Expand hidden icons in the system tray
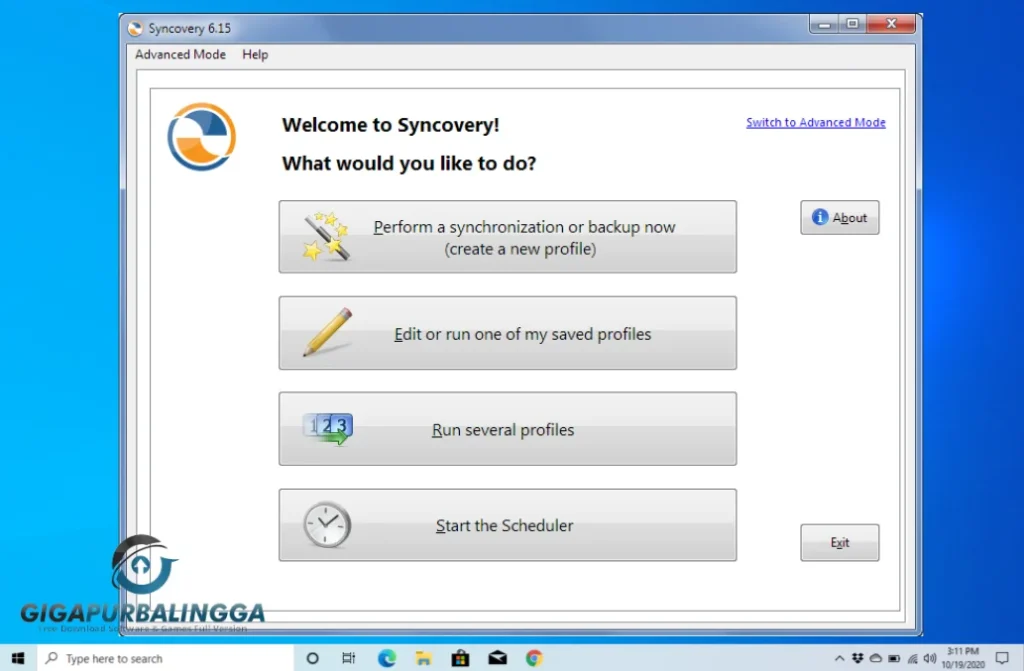 click(840, 658)
